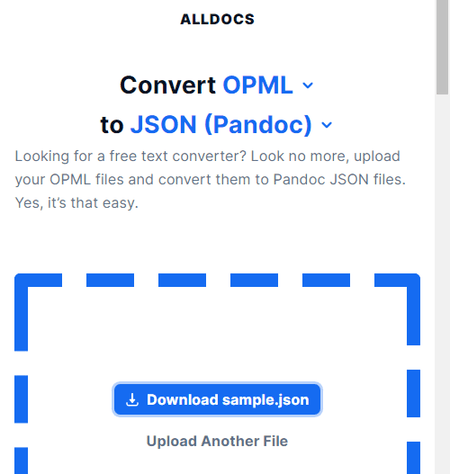Click the download arrow icon in the button

[132, 400]
